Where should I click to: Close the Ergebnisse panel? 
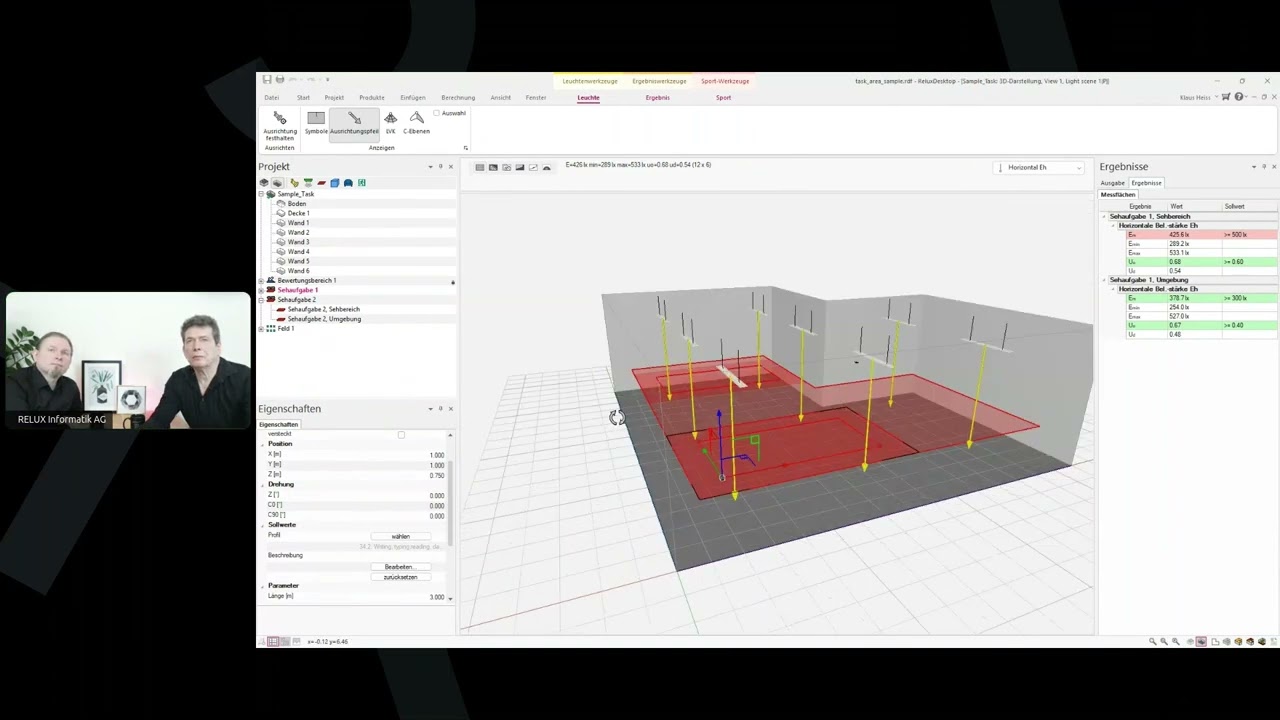[1274, 167]
